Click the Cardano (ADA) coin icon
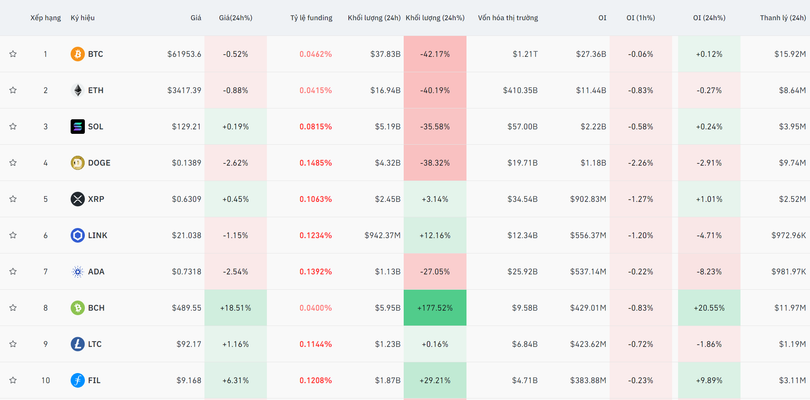Image resolution: width=810 pixels, height=400 pixels. pos(78,272)
